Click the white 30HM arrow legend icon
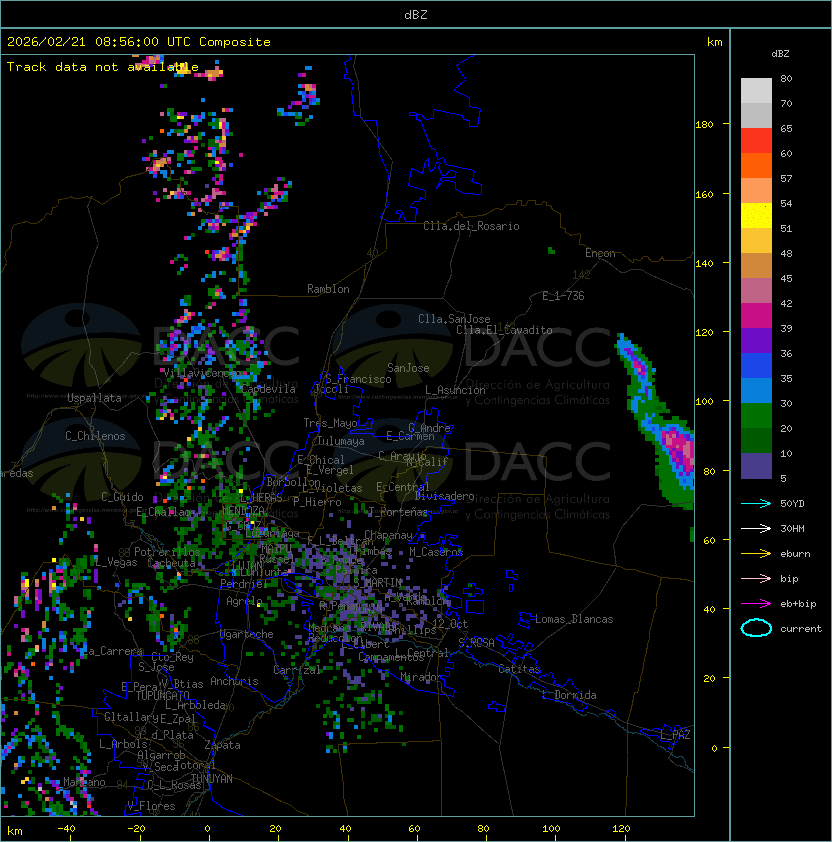 point(756,528)
